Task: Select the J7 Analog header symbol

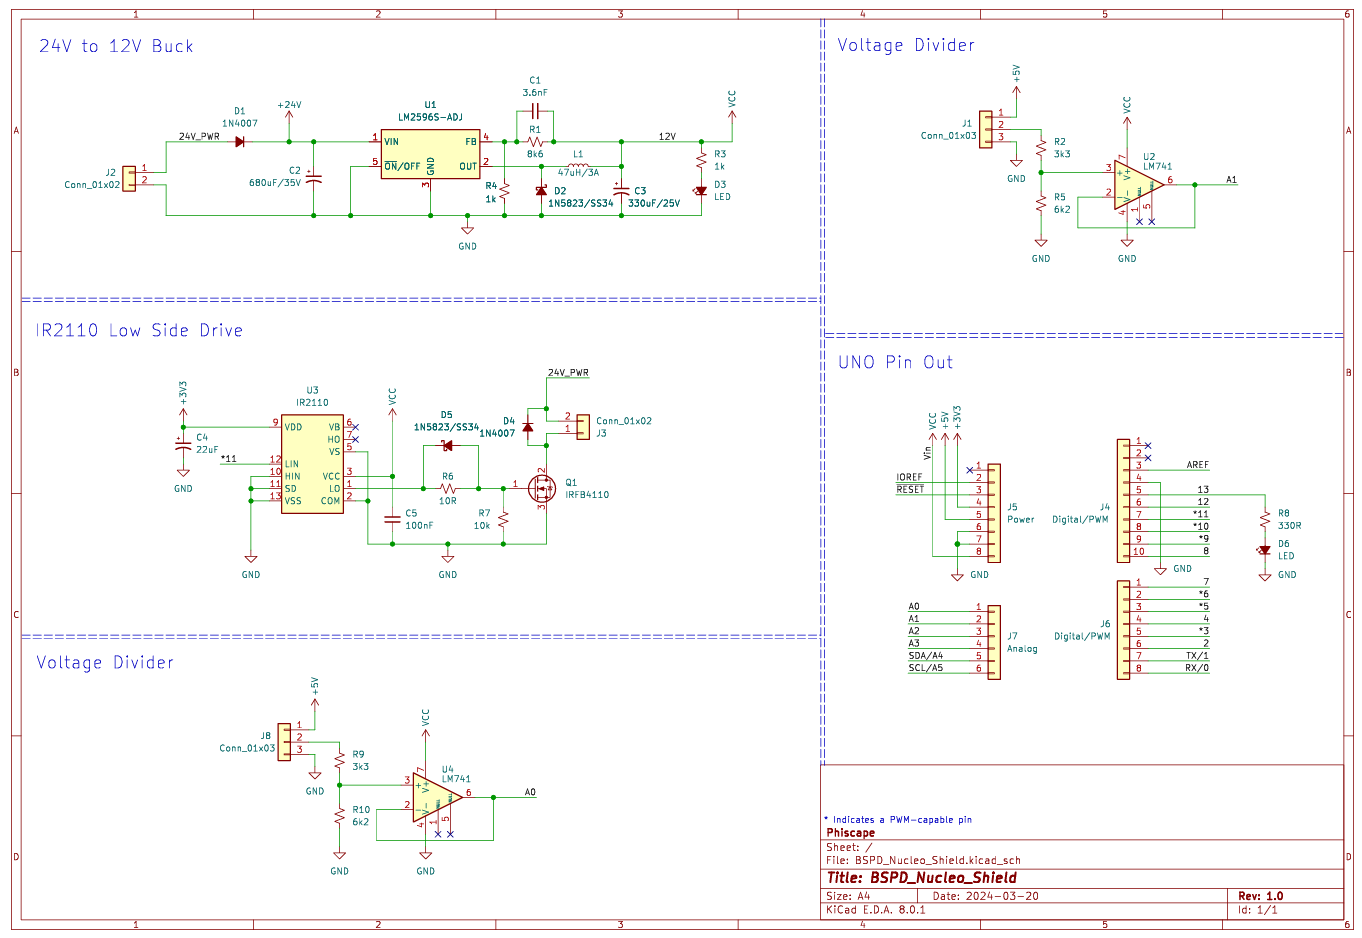Action: 993,642
